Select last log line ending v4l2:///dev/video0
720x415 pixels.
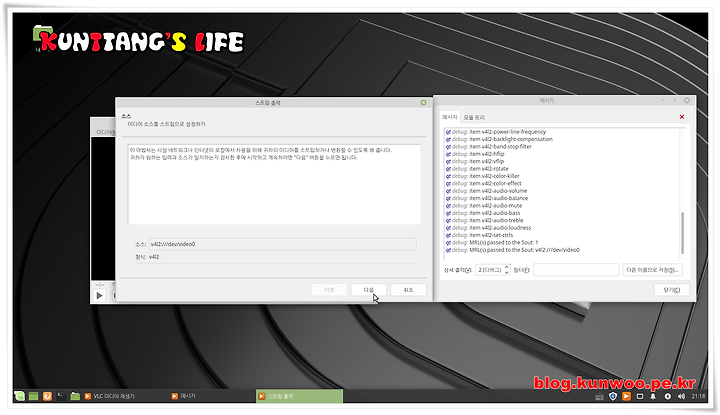513,250
